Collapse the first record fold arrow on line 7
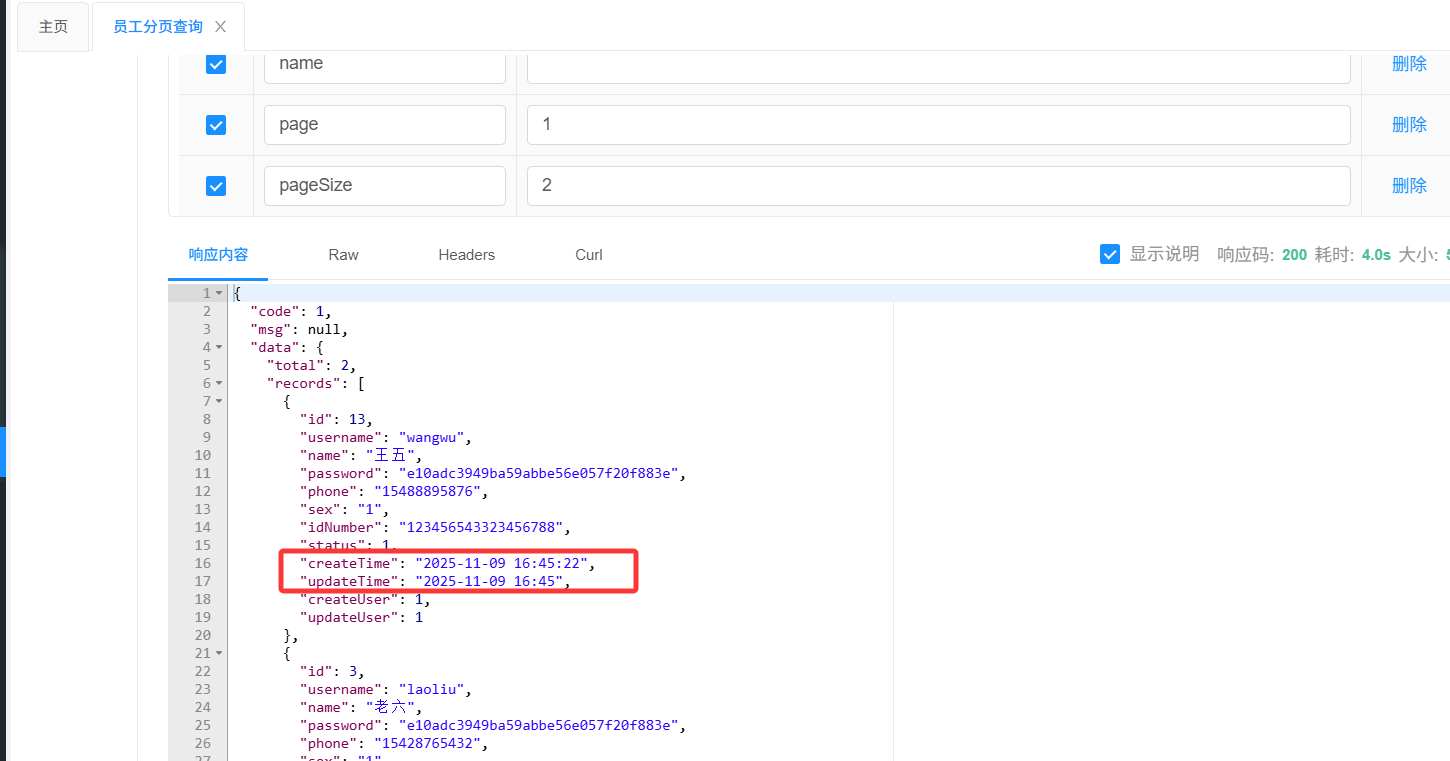Image resolution: width=1450 pixels, height=761 pixels. (219, 401)
